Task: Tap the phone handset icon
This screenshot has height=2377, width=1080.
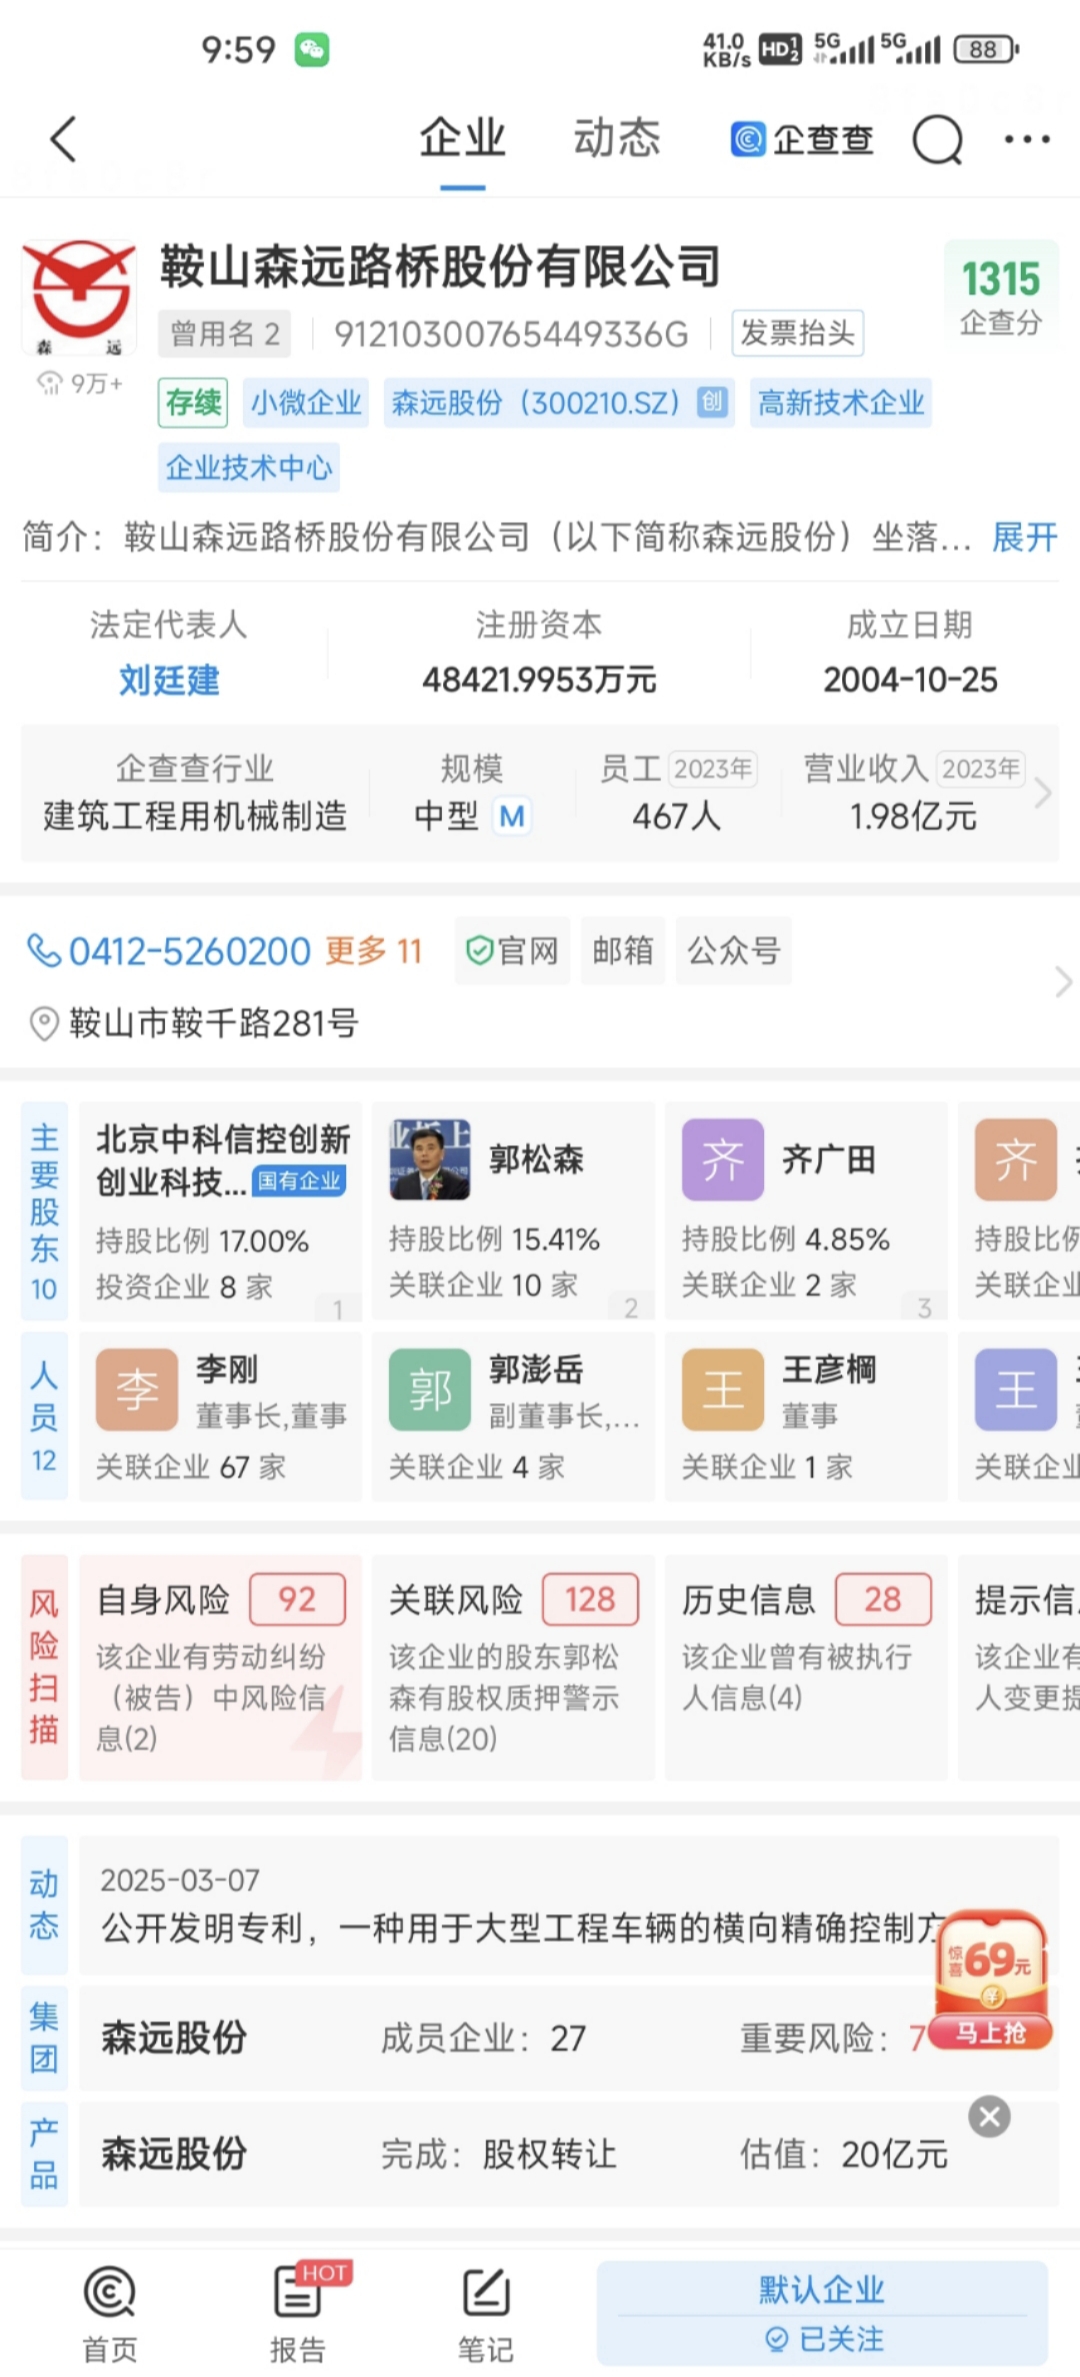Action: (44, 951)
